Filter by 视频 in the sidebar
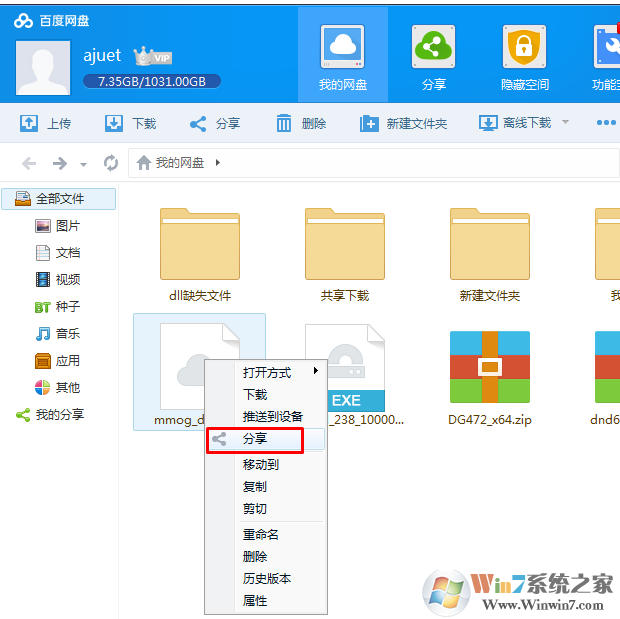 [58, 280]
